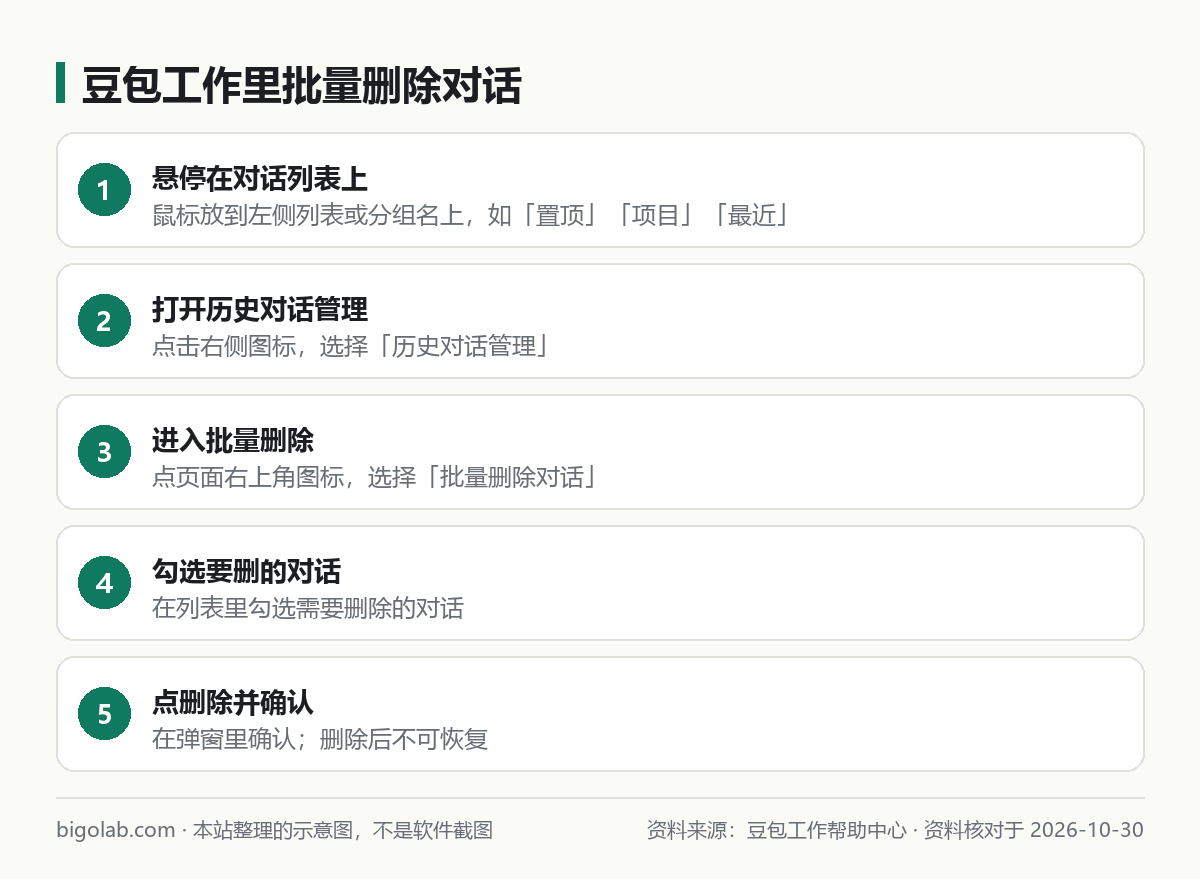Select the heading 悬停在对话列表上

click(x=260, y=180)
